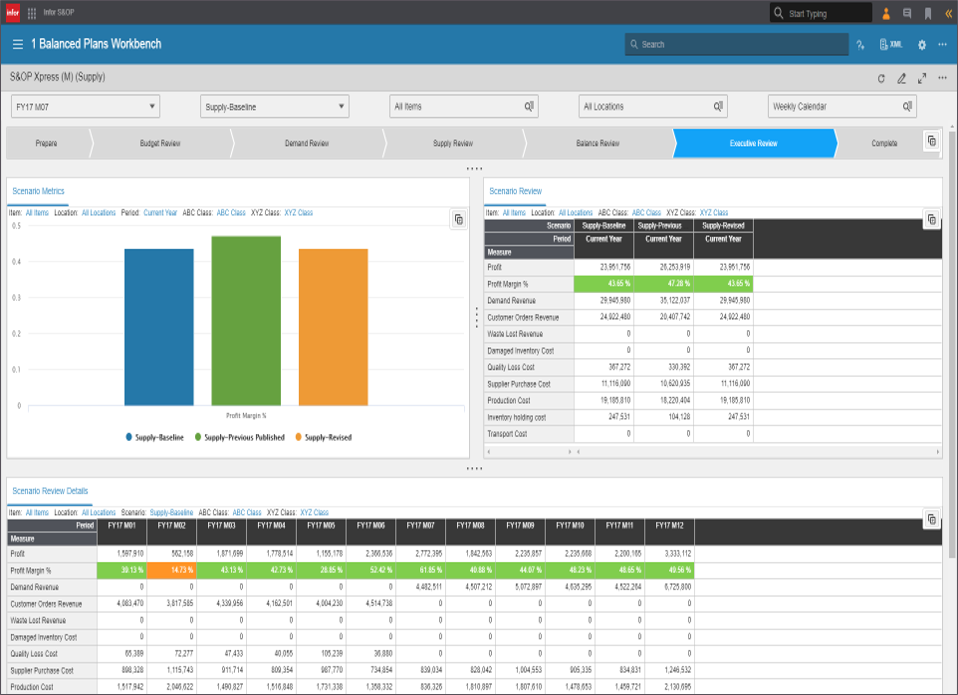Click the edit pencil on the Supply panel
958x695 pixels.
[902, 77]
